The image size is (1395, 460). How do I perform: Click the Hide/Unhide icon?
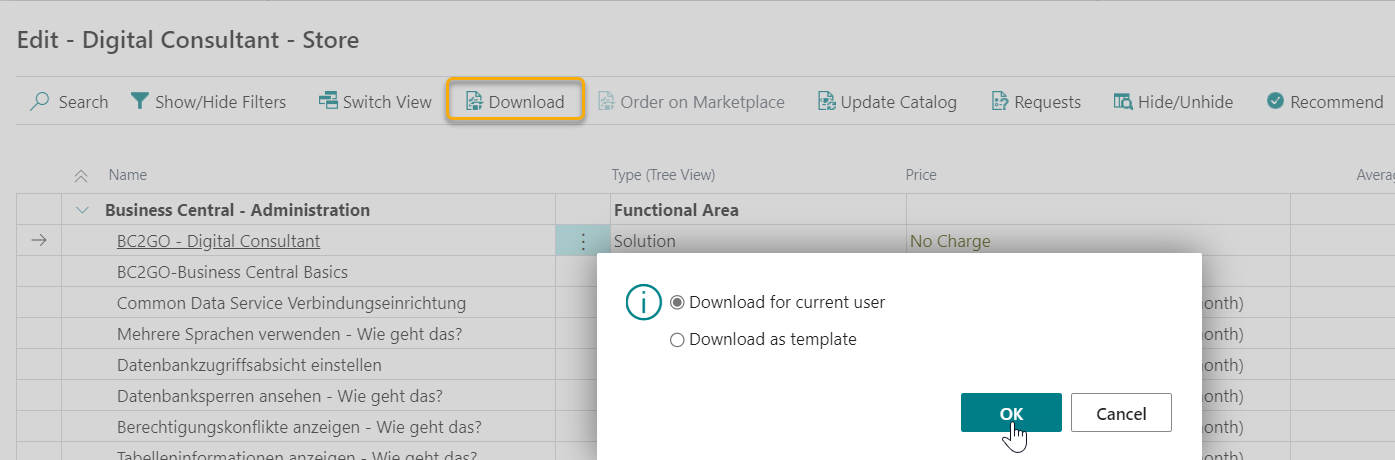[x=1123, y=102]
